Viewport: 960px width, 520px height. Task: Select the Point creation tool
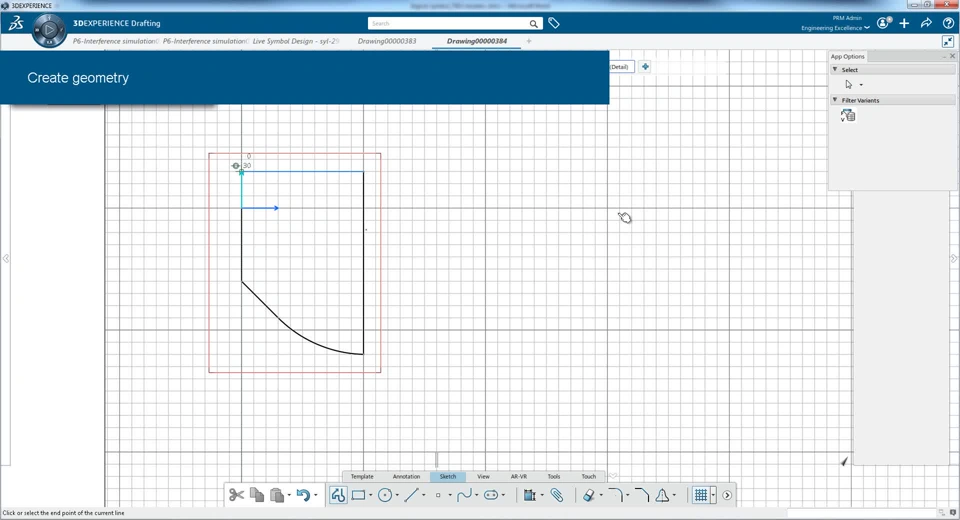coord(438,495)
